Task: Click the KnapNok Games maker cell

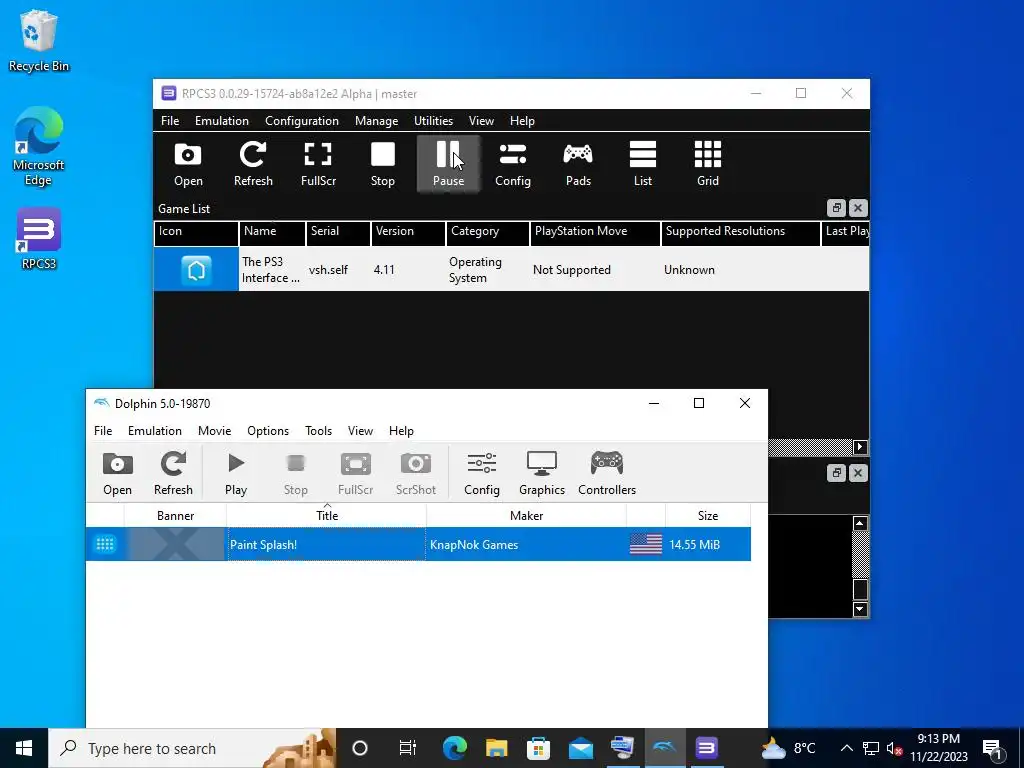Action: pos(526,545)
